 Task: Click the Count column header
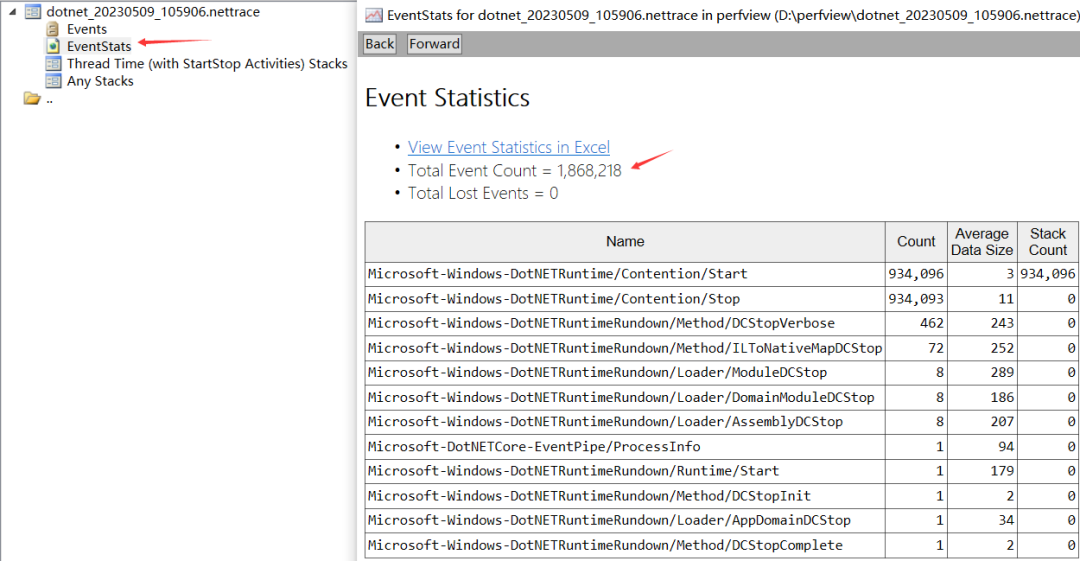click(916, 241)
